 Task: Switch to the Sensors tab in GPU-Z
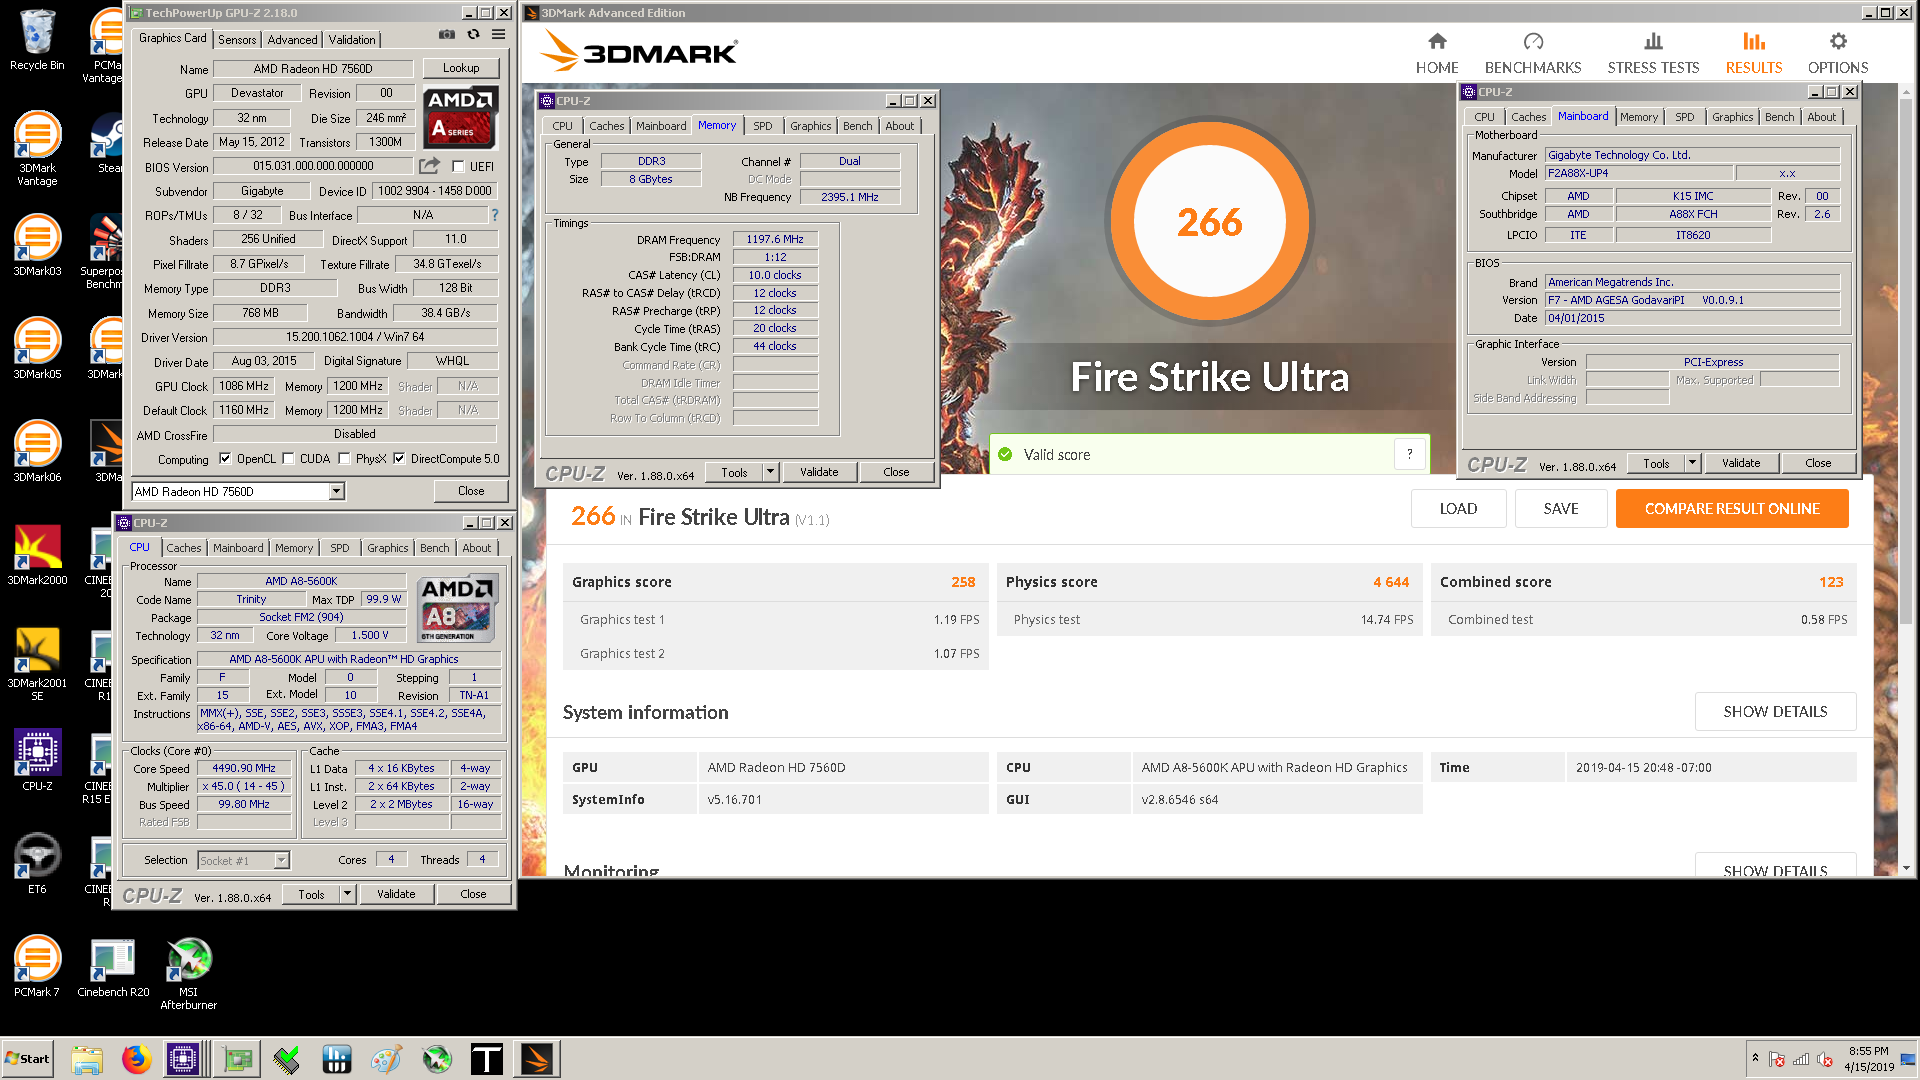[x=237, y=40]
